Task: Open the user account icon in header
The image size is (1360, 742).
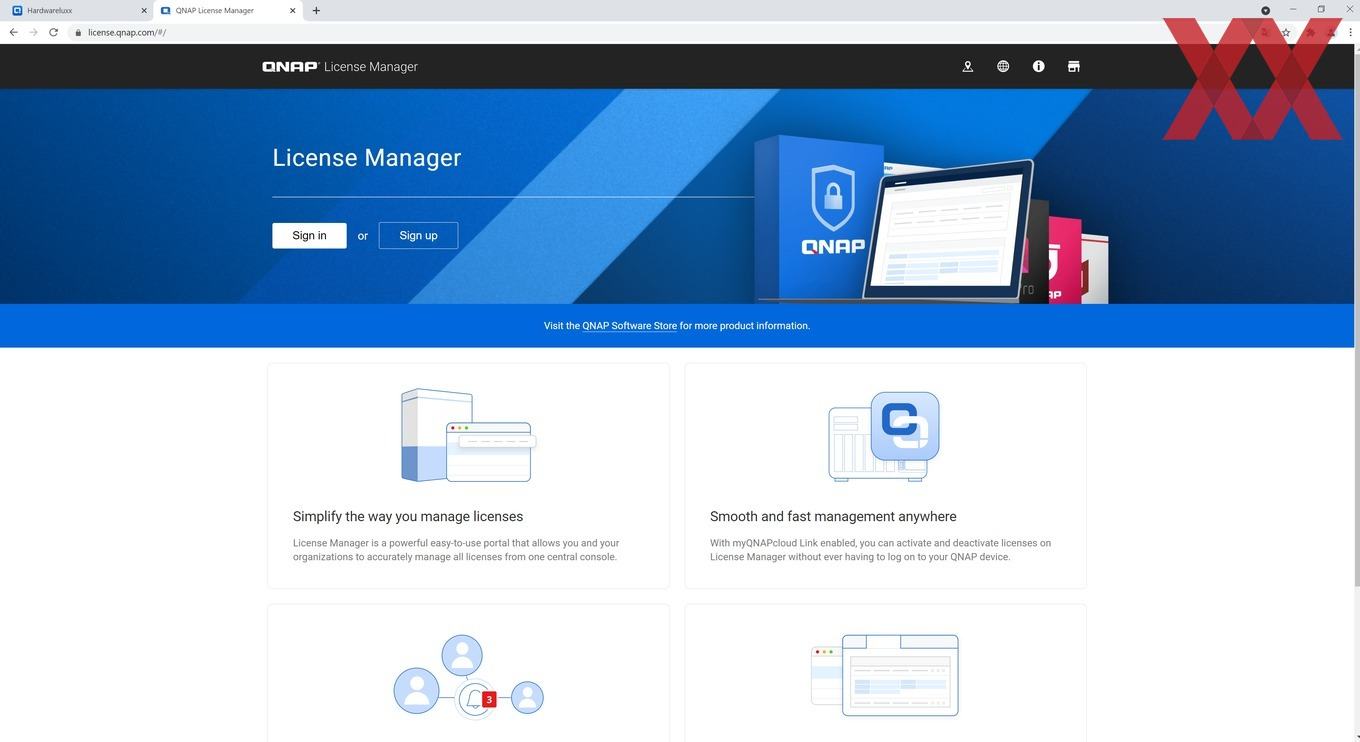Action: pyautogui.click(x=968, y=66)
